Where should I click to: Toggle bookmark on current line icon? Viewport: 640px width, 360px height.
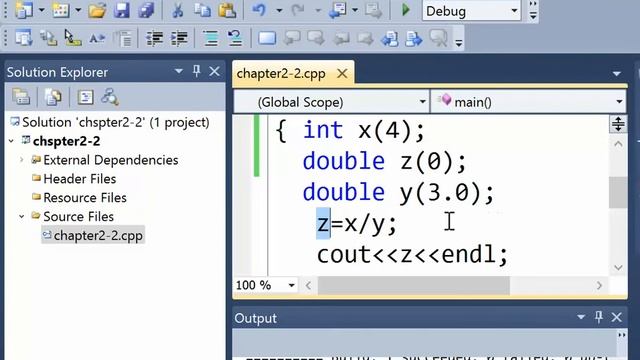coord(267,39)
